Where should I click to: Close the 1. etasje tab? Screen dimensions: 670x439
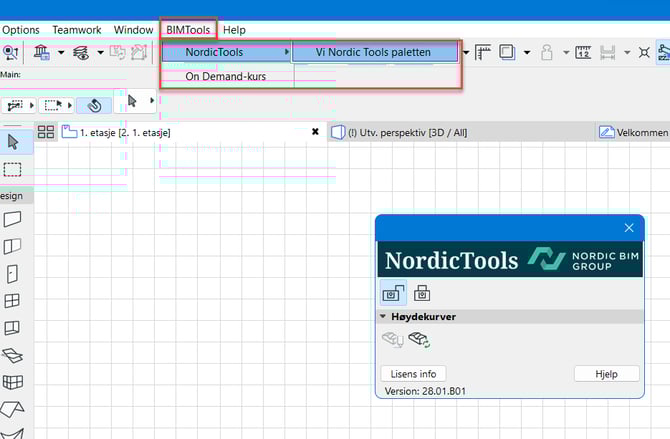(x=315, y=132)
